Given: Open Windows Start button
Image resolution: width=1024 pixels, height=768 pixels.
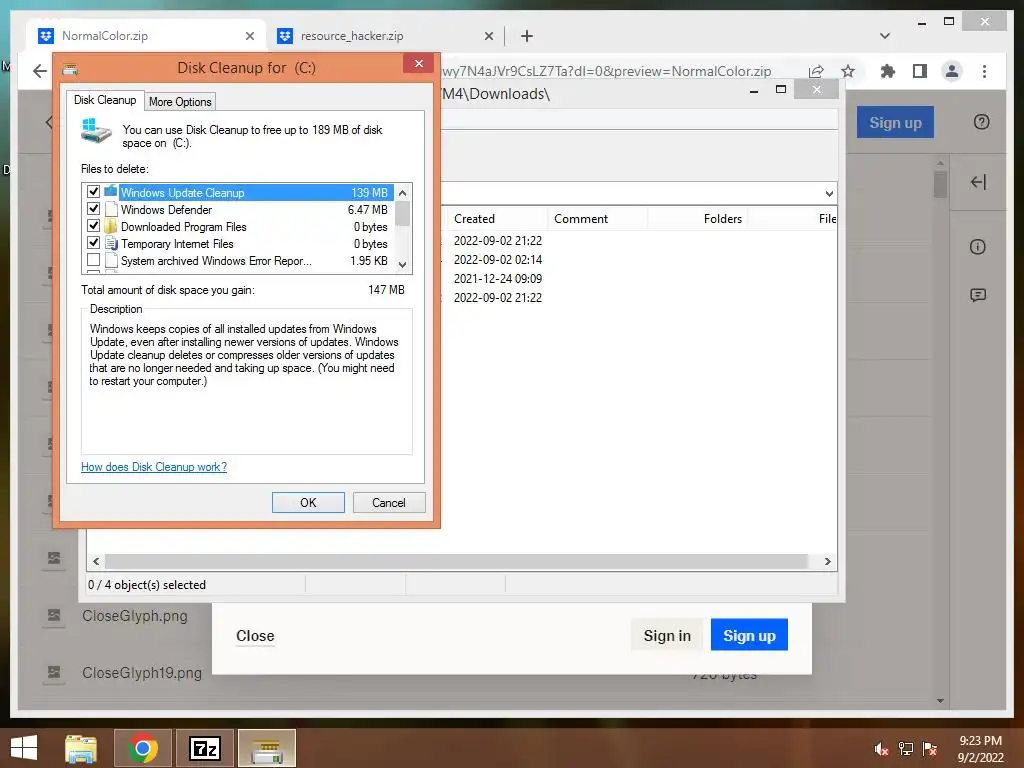Looking at the screenshot, I should coord(24,748).
